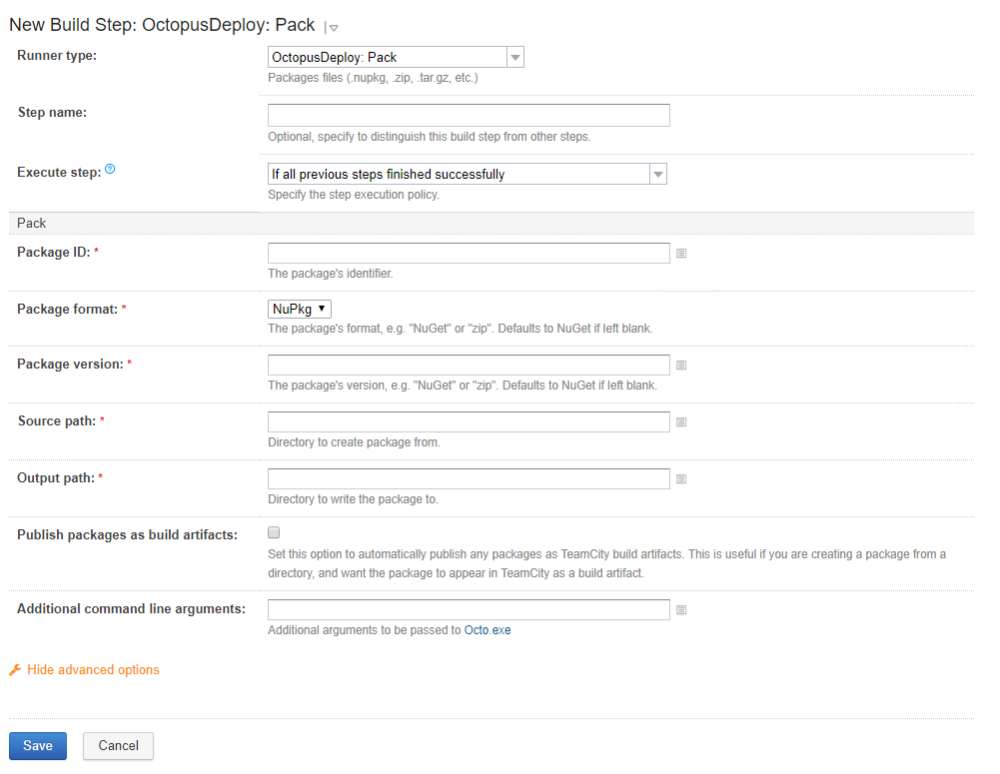Open parameter picker beside Output path field

click(681, 480)
